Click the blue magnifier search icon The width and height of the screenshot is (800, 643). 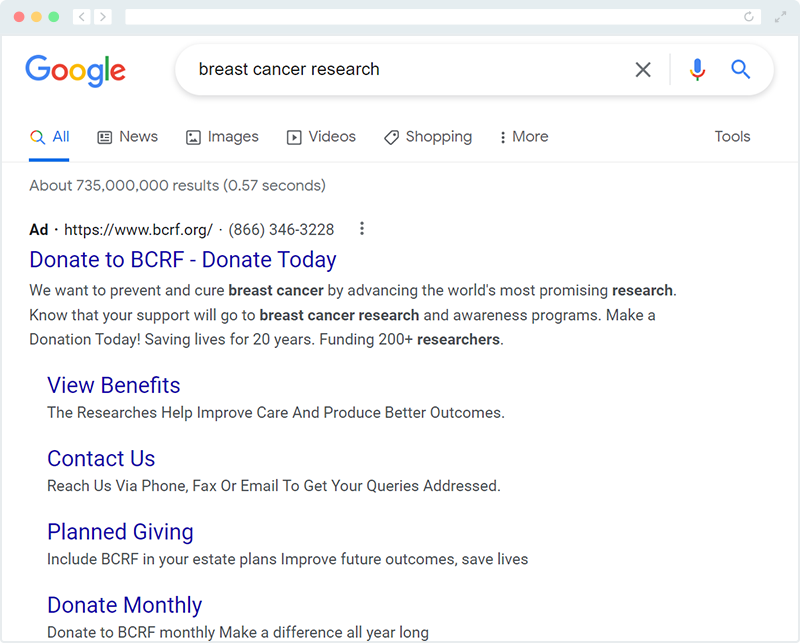pyautogui.click(x=740, y=70)
